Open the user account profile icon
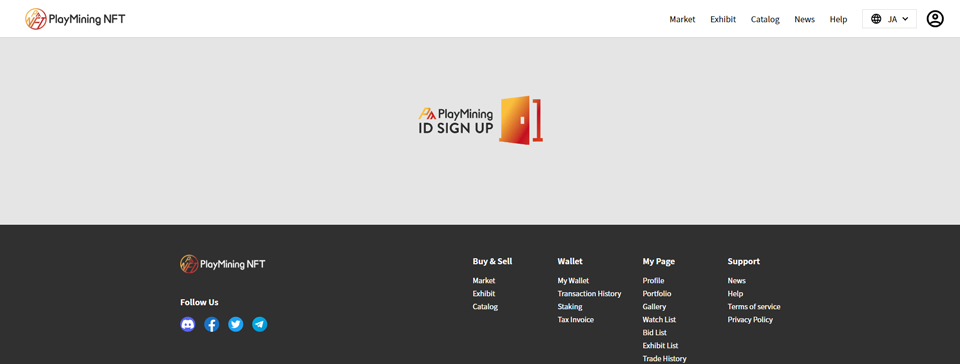 coord(935,19)
